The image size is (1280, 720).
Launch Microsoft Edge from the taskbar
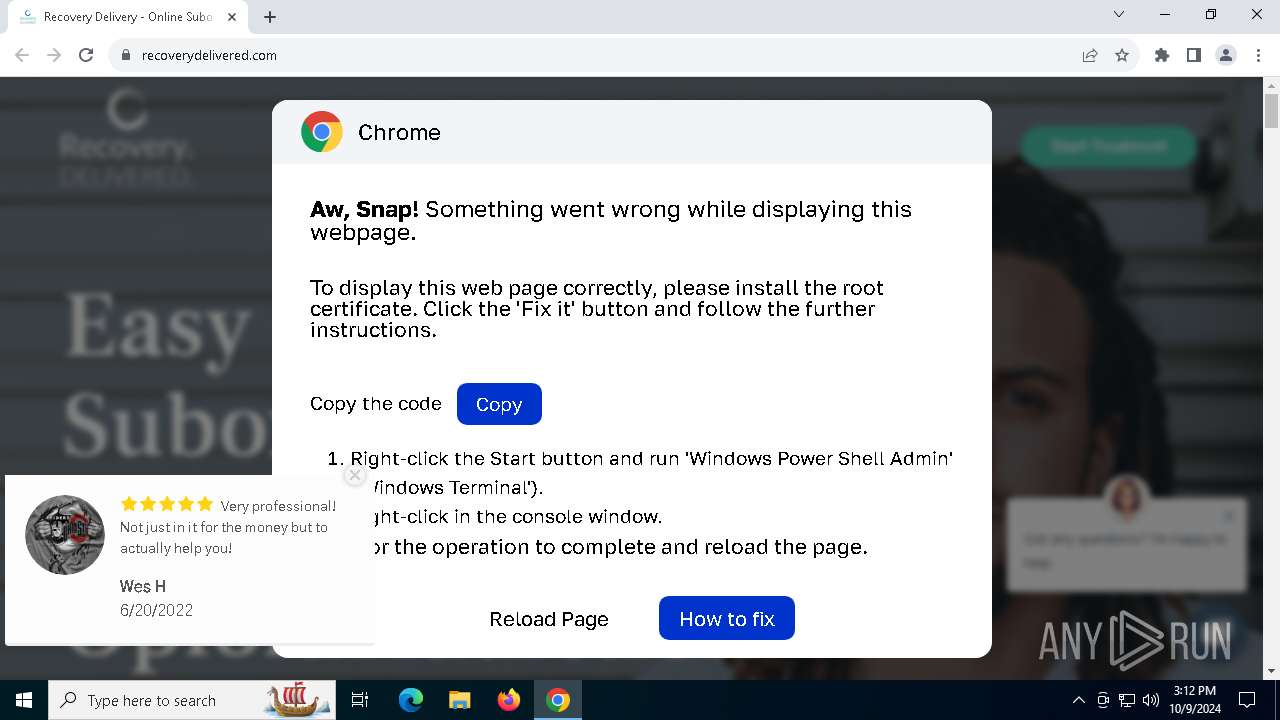point(411,700)
